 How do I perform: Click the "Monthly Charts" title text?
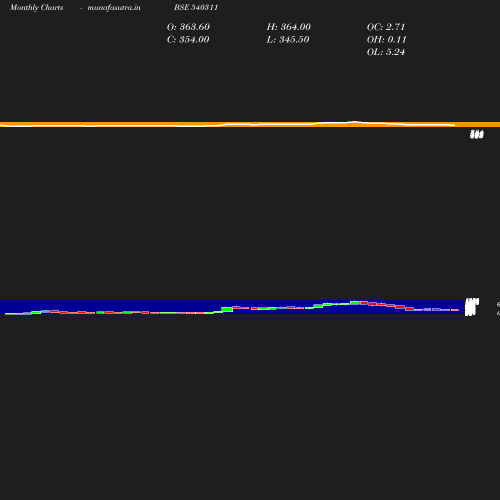coord(37,7)
